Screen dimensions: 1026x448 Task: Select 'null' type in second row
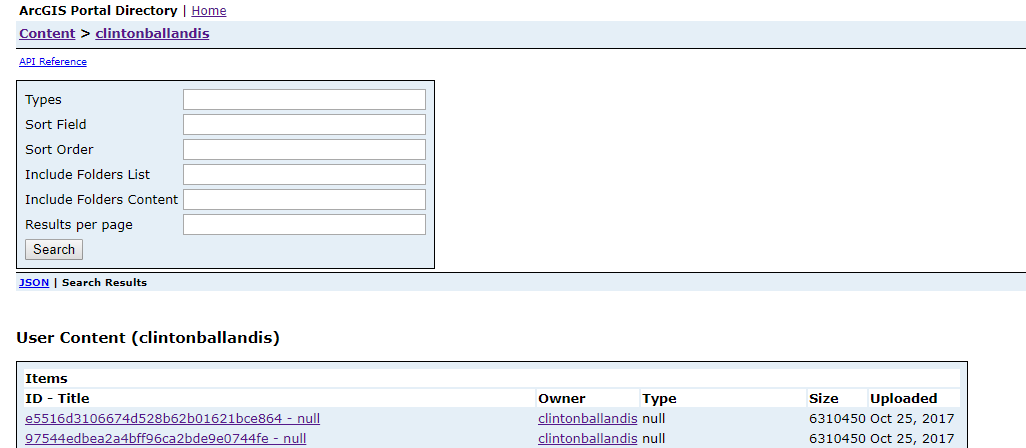[654, 438]
